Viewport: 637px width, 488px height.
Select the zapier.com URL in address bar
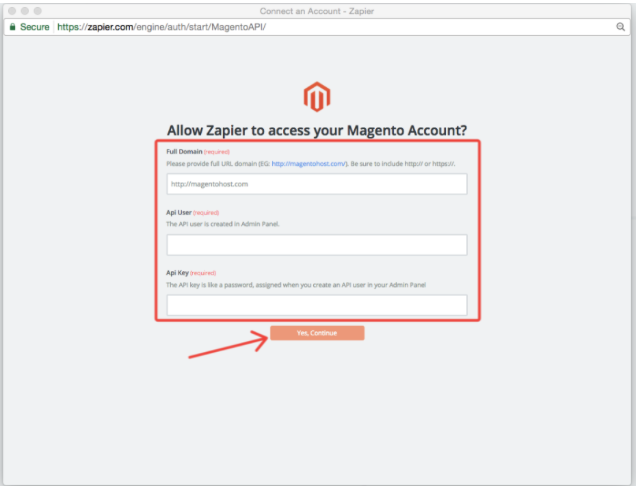[161, 27]
